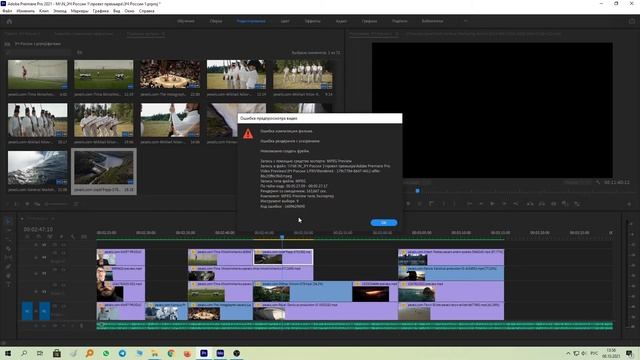Select the Slip tool

[9, 258]
